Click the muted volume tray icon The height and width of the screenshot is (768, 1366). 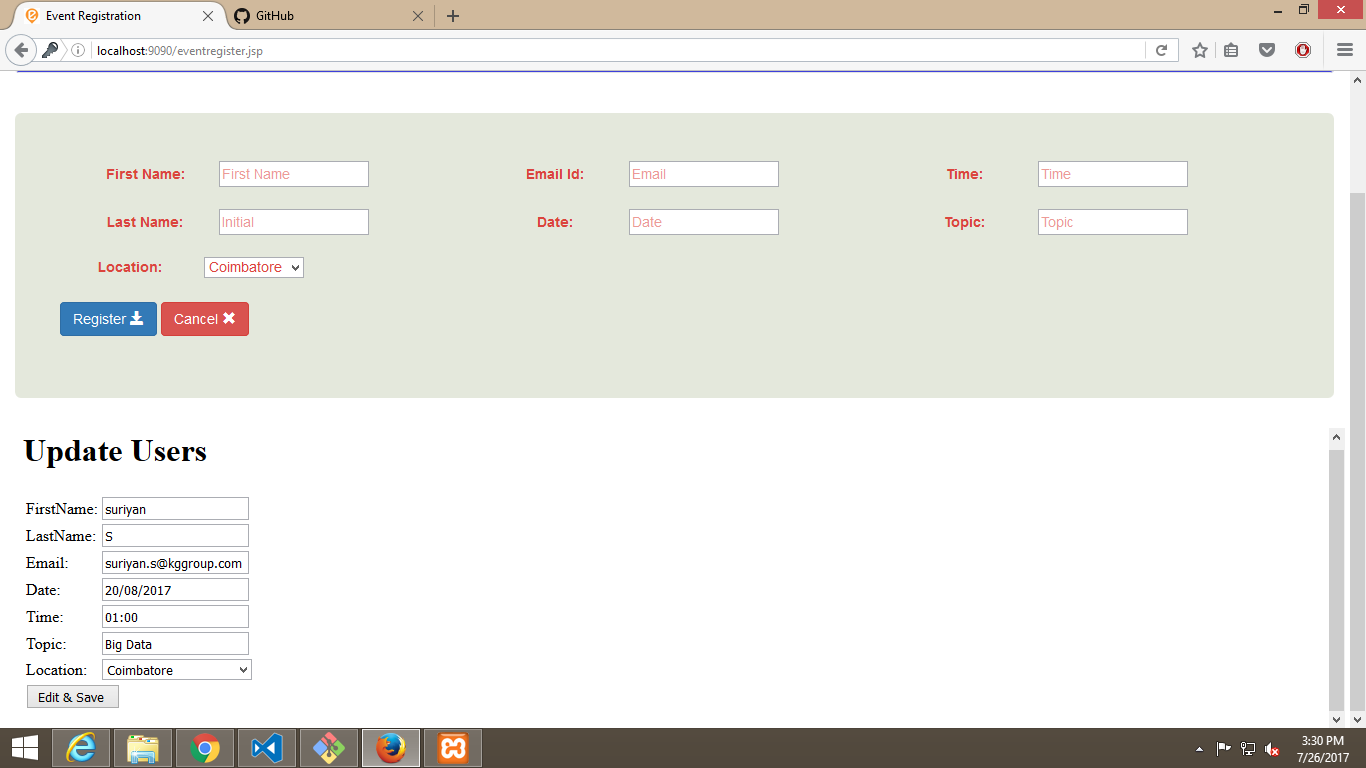click(1273, 749)
